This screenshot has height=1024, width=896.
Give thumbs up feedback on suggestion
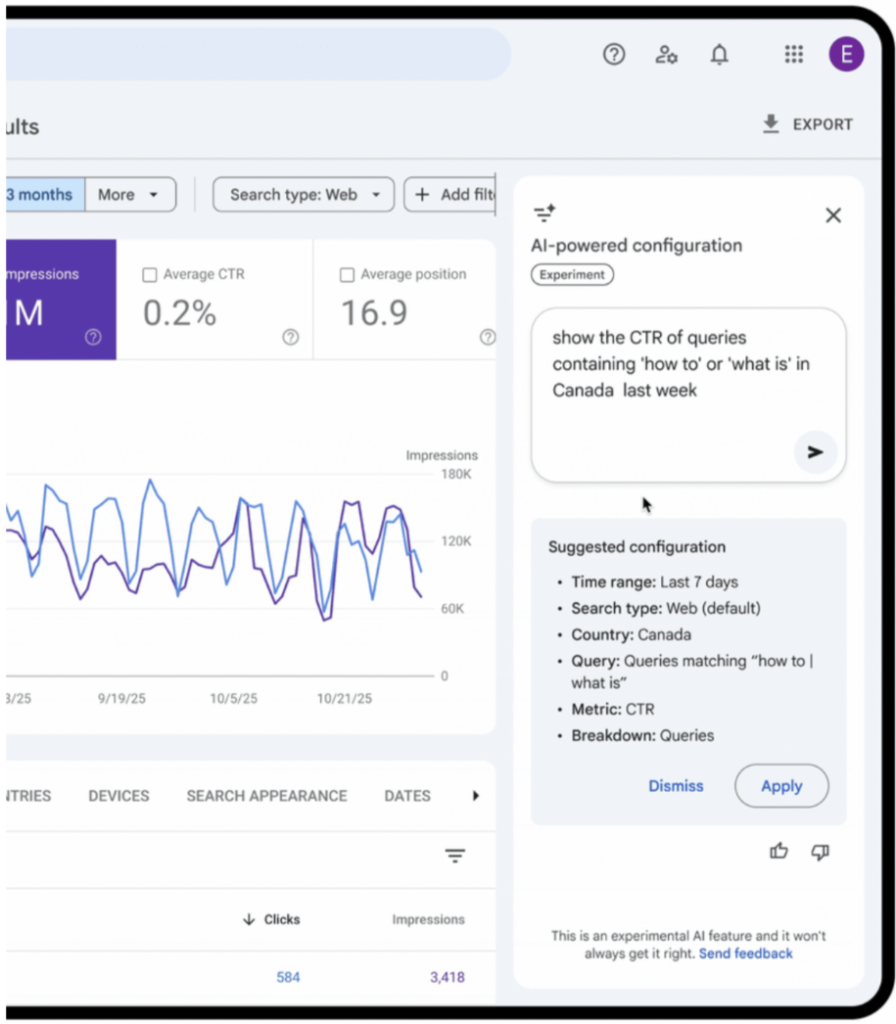(779, 851)
